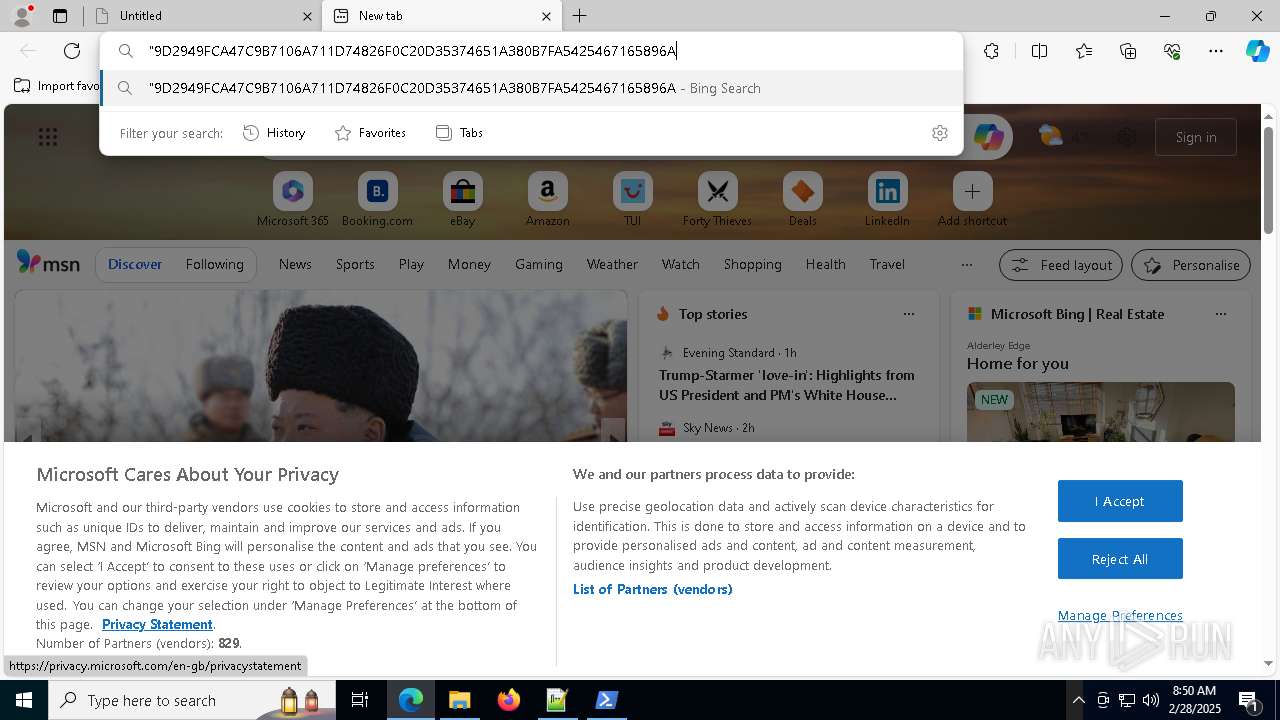Image resolution: width=1280 pixels, height=720 pixels.
Task: Open the browser profile icon
Action: click(x=21, y=16)
